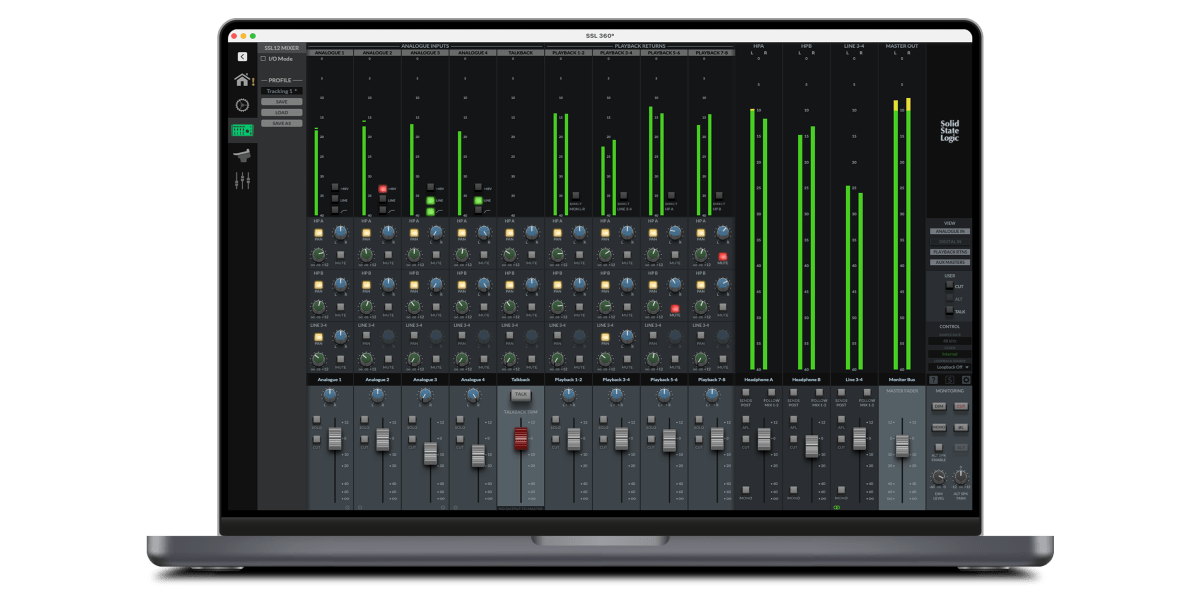Viewport: 1200px width, 600px height.
Task: Switch view to PLAYBACK RTNS
Action: click(949, 252)
